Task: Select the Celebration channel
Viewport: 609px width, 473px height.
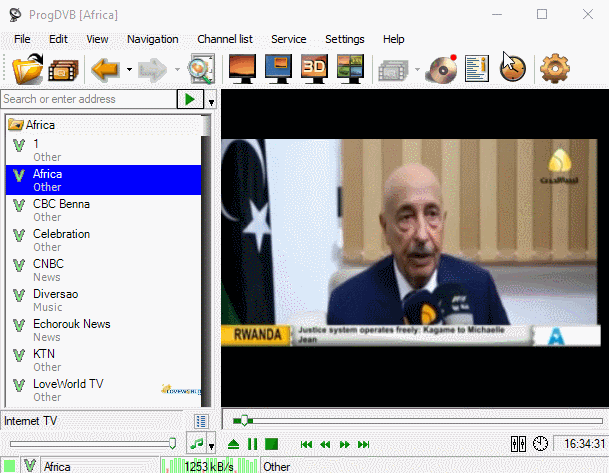Action: point(104,240)
